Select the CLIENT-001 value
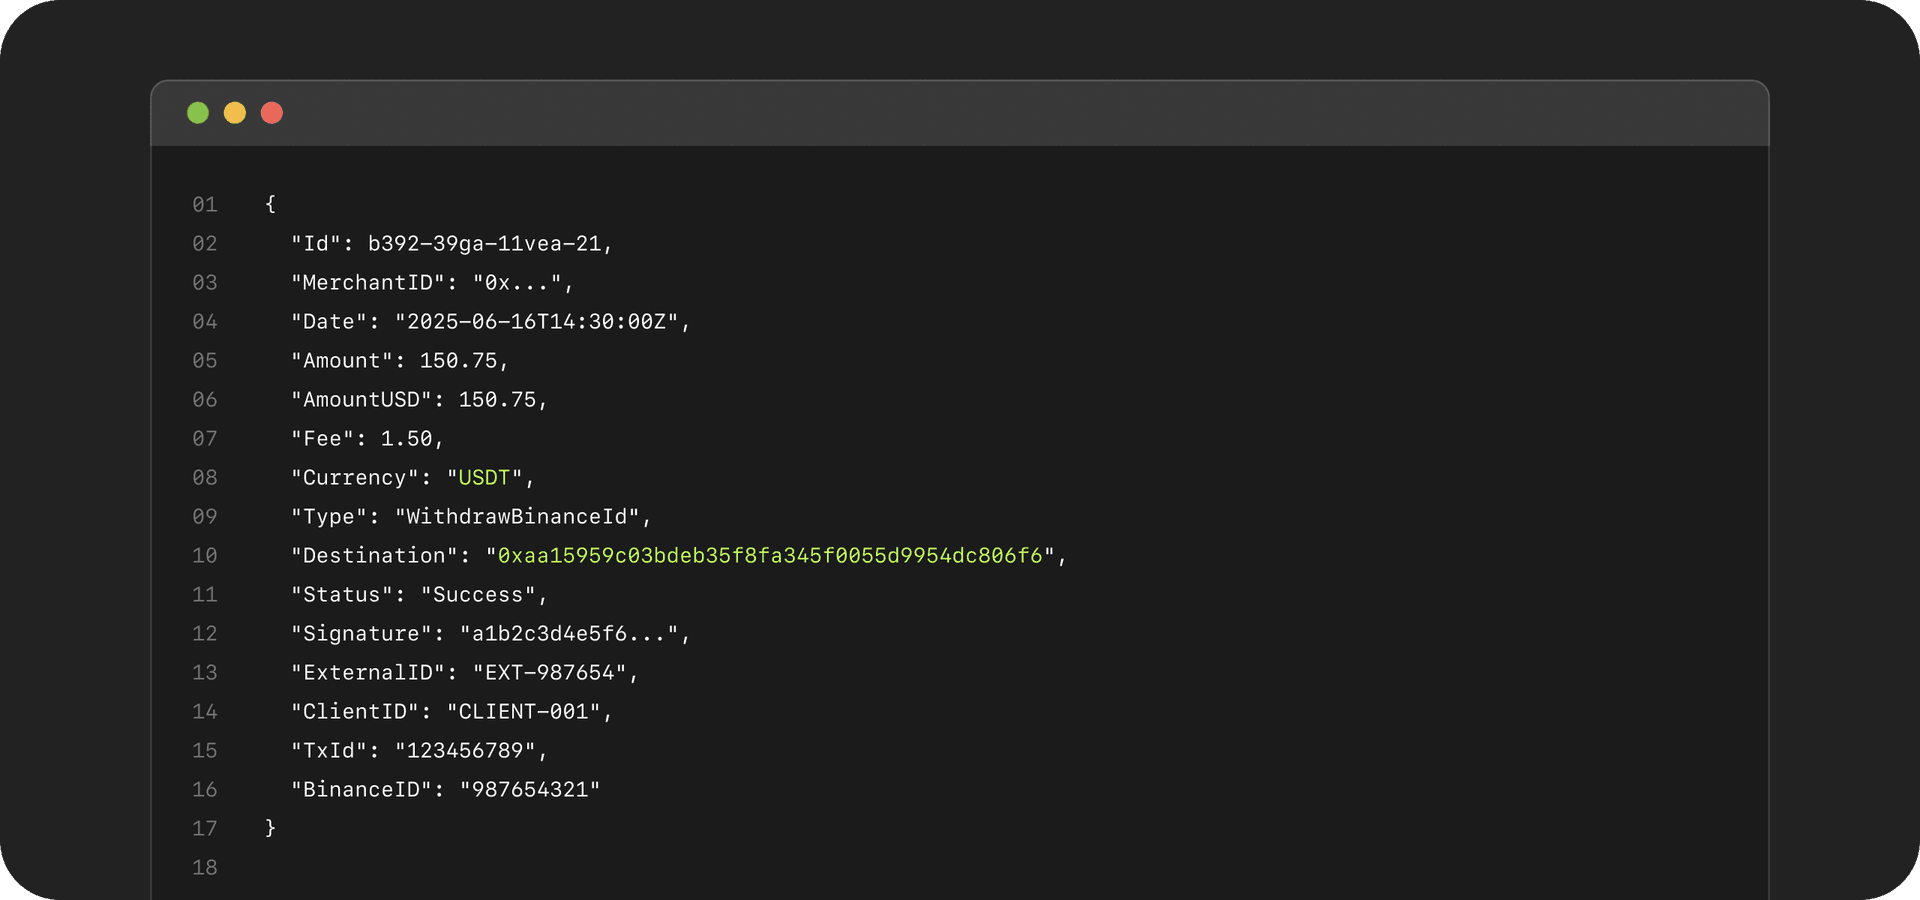1920x900 pixels. tap(524, 712)
